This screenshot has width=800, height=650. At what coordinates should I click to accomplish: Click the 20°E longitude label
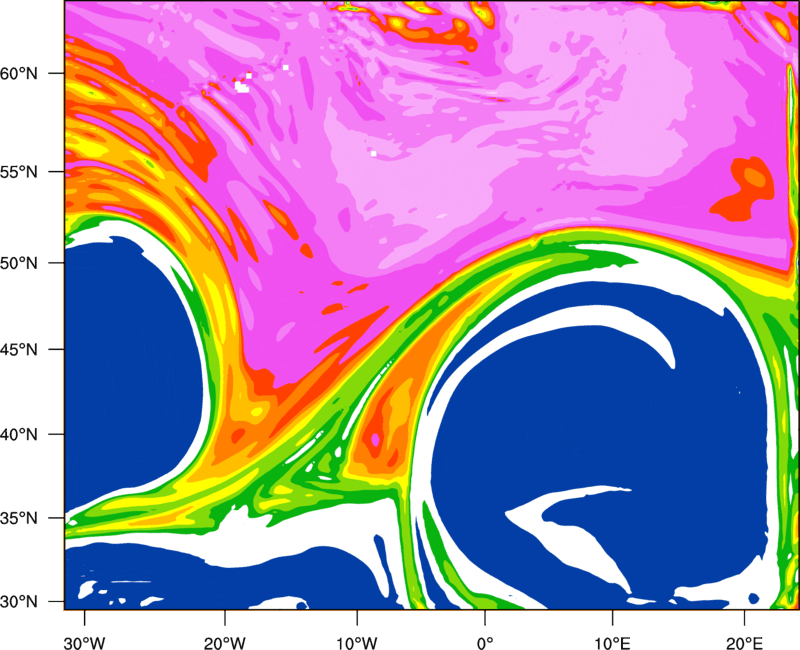pos(744,643)
